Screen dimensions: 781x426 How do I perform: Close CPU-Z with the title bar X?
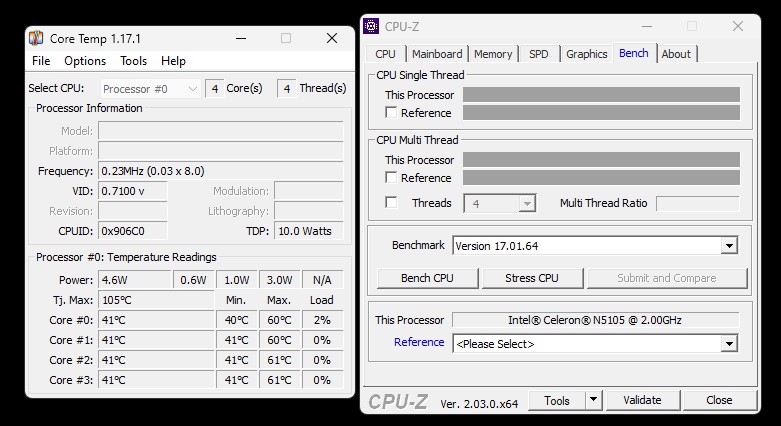738,26
